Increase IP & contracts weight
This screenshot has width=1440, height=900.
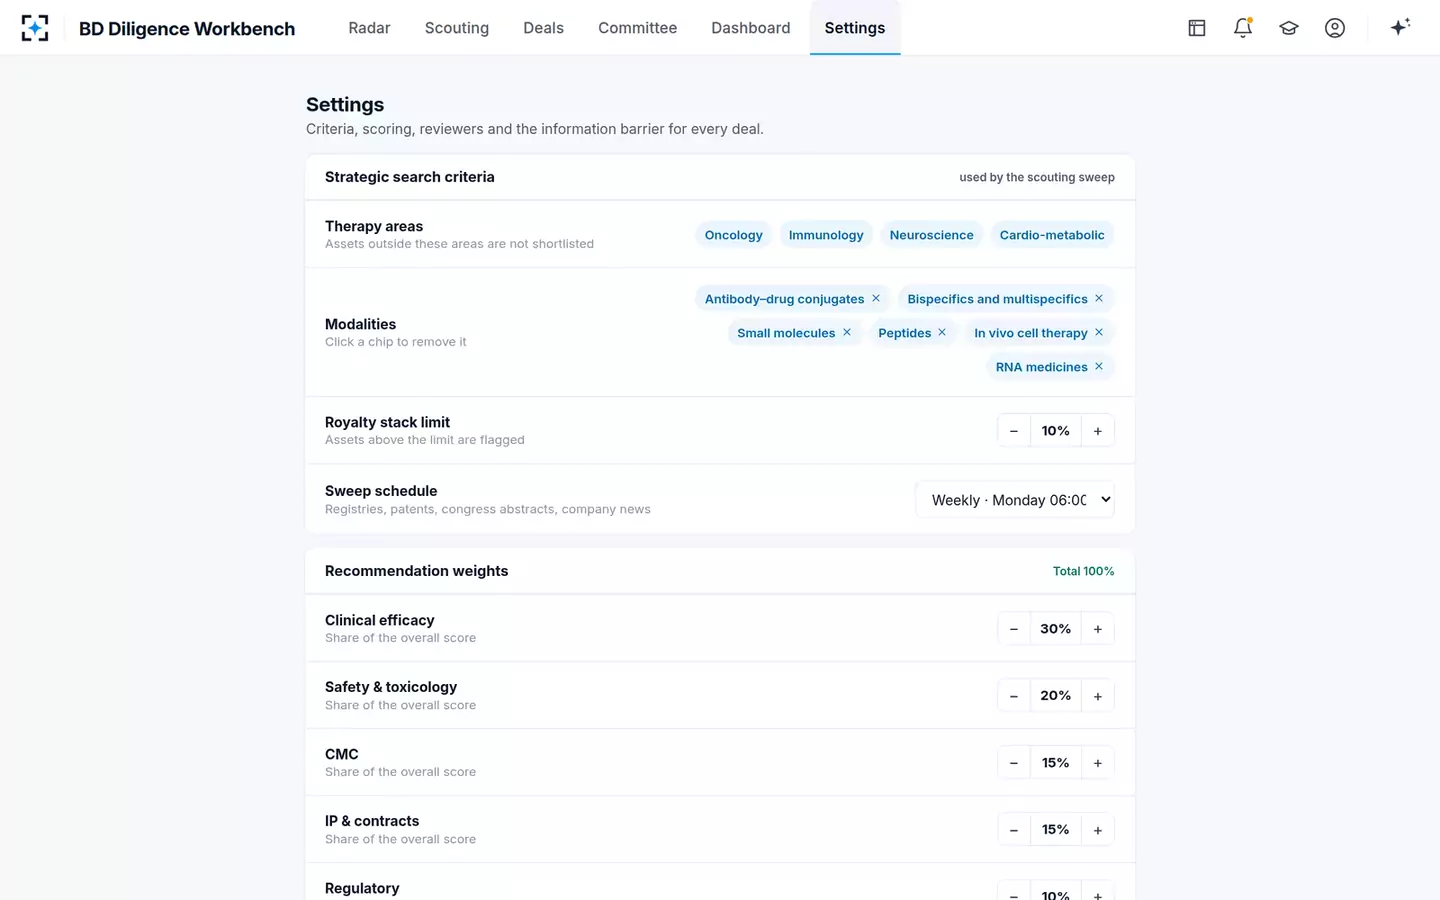click(1098, 830)
